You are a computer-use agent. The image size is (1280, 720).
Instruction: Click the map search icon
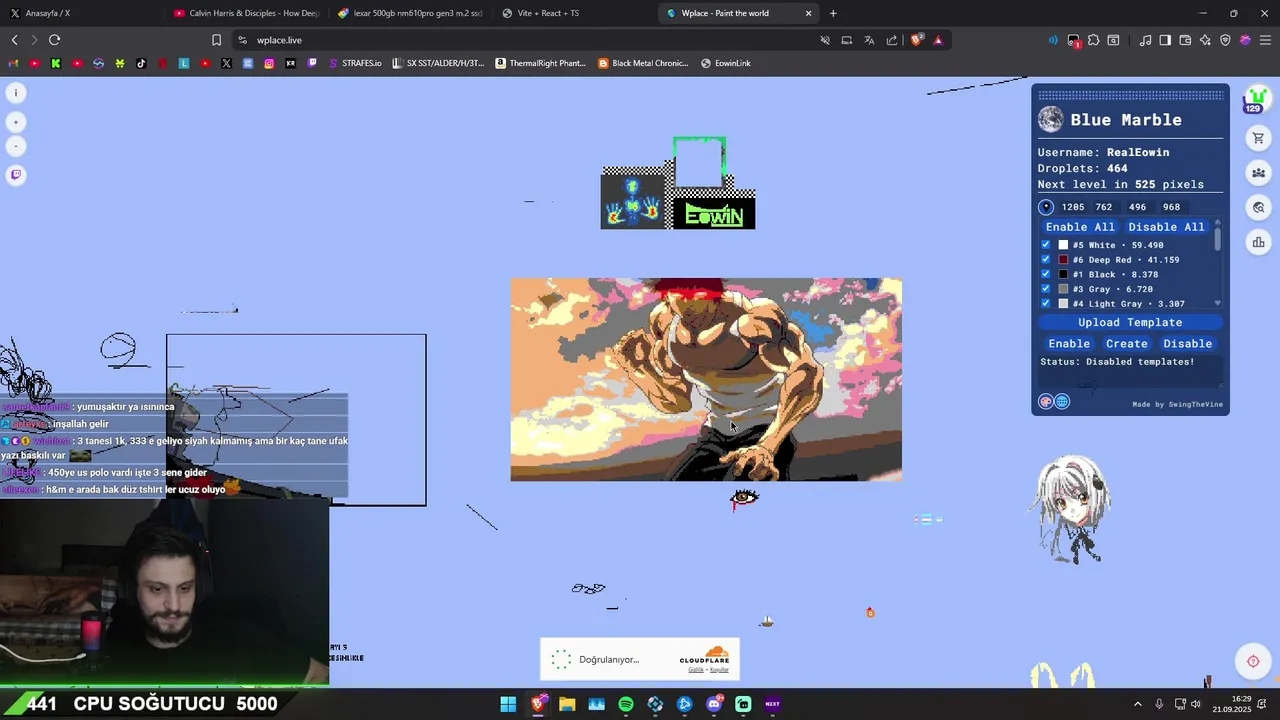tap(1258, 208)
